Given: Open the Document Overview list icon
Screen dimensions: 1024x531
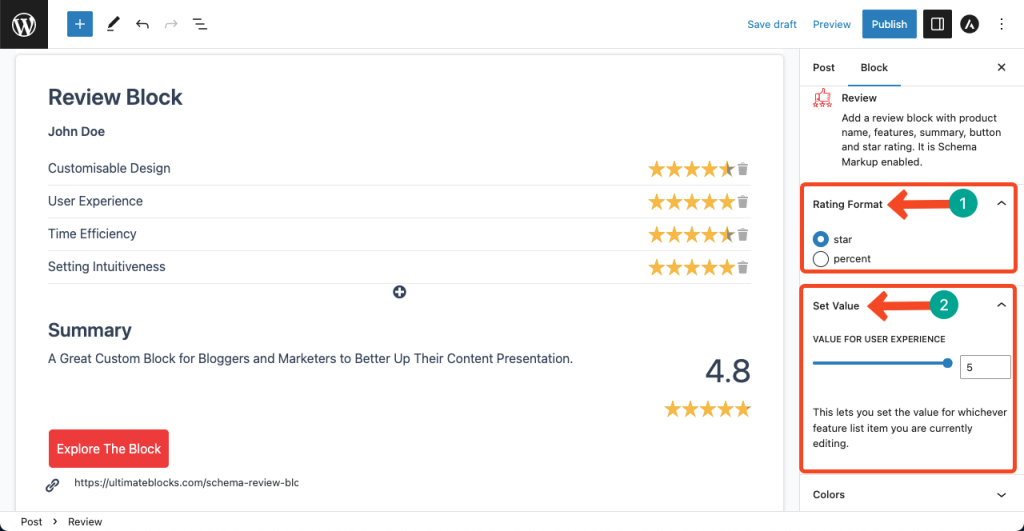Looking at the screenshot, I should (x=200, y=24).
